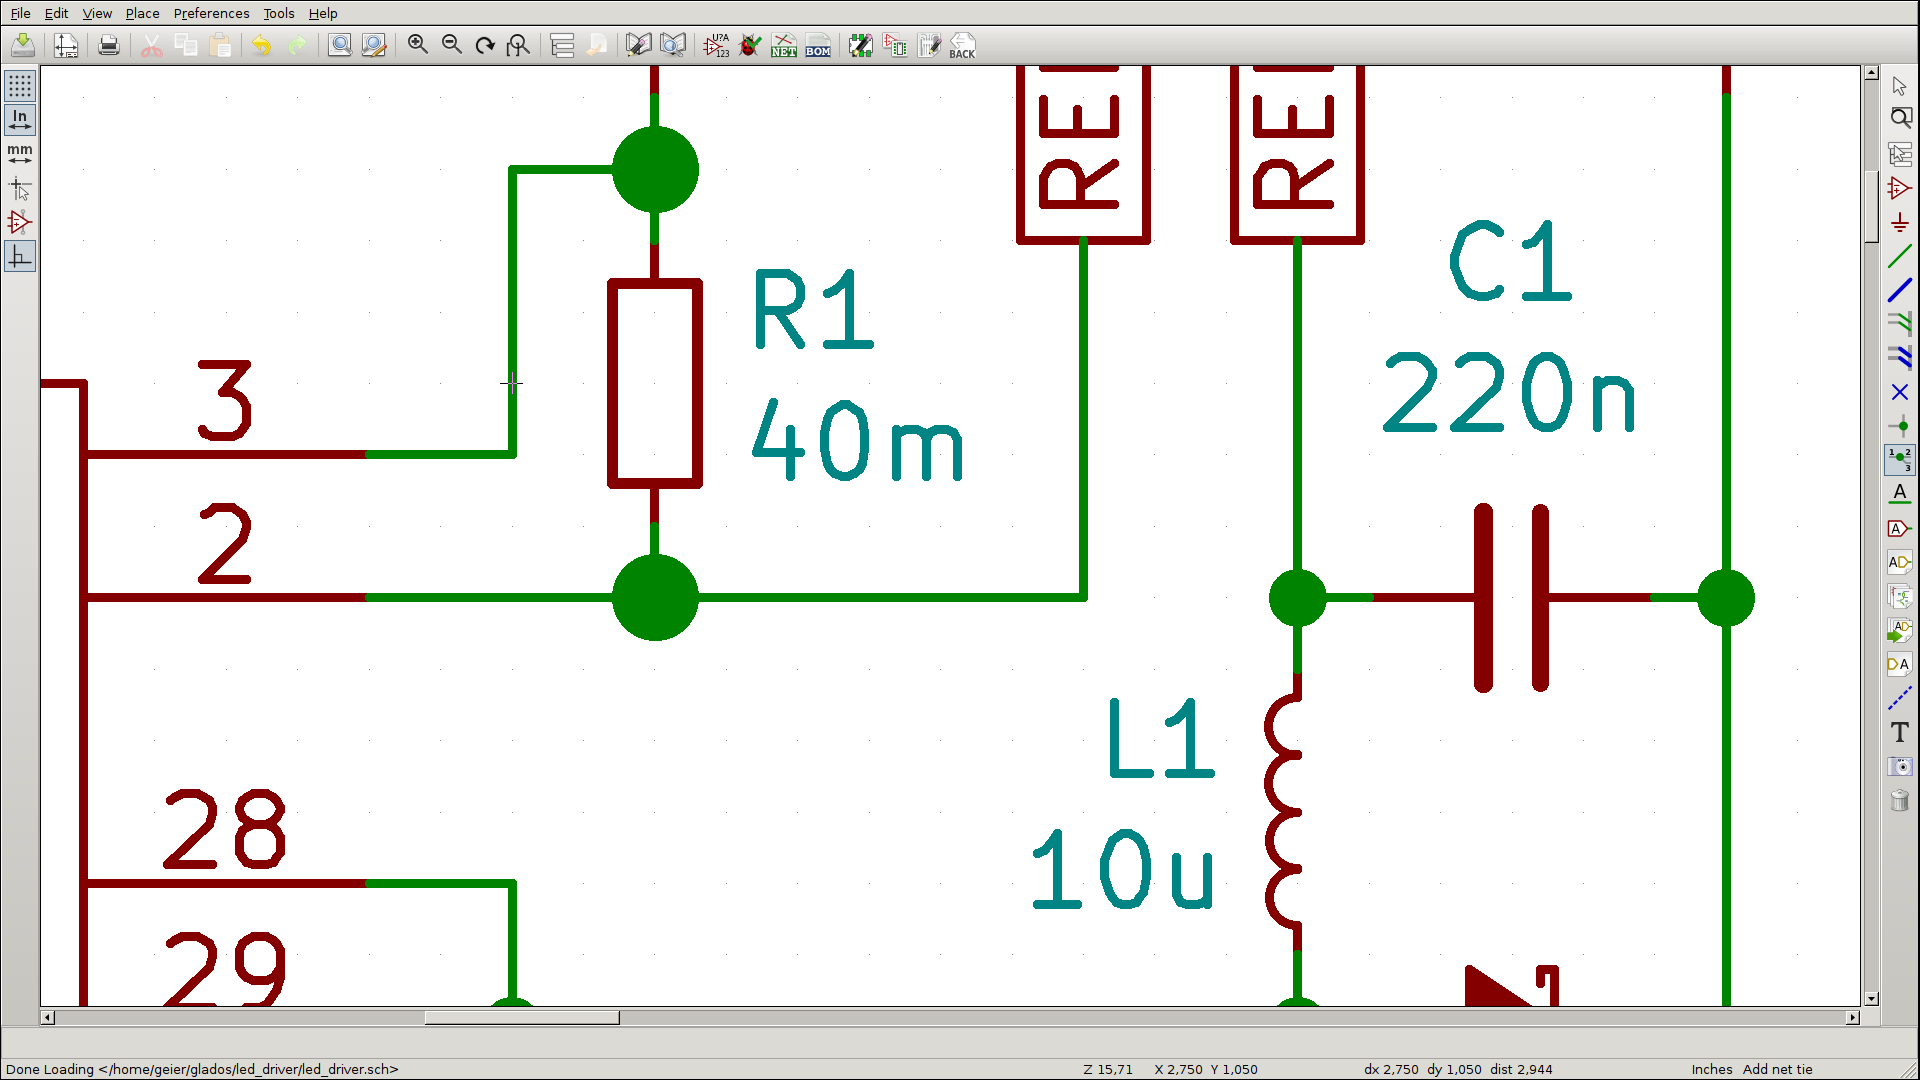
Task: Toggle grid visibility button
Action: coord(19,85)
